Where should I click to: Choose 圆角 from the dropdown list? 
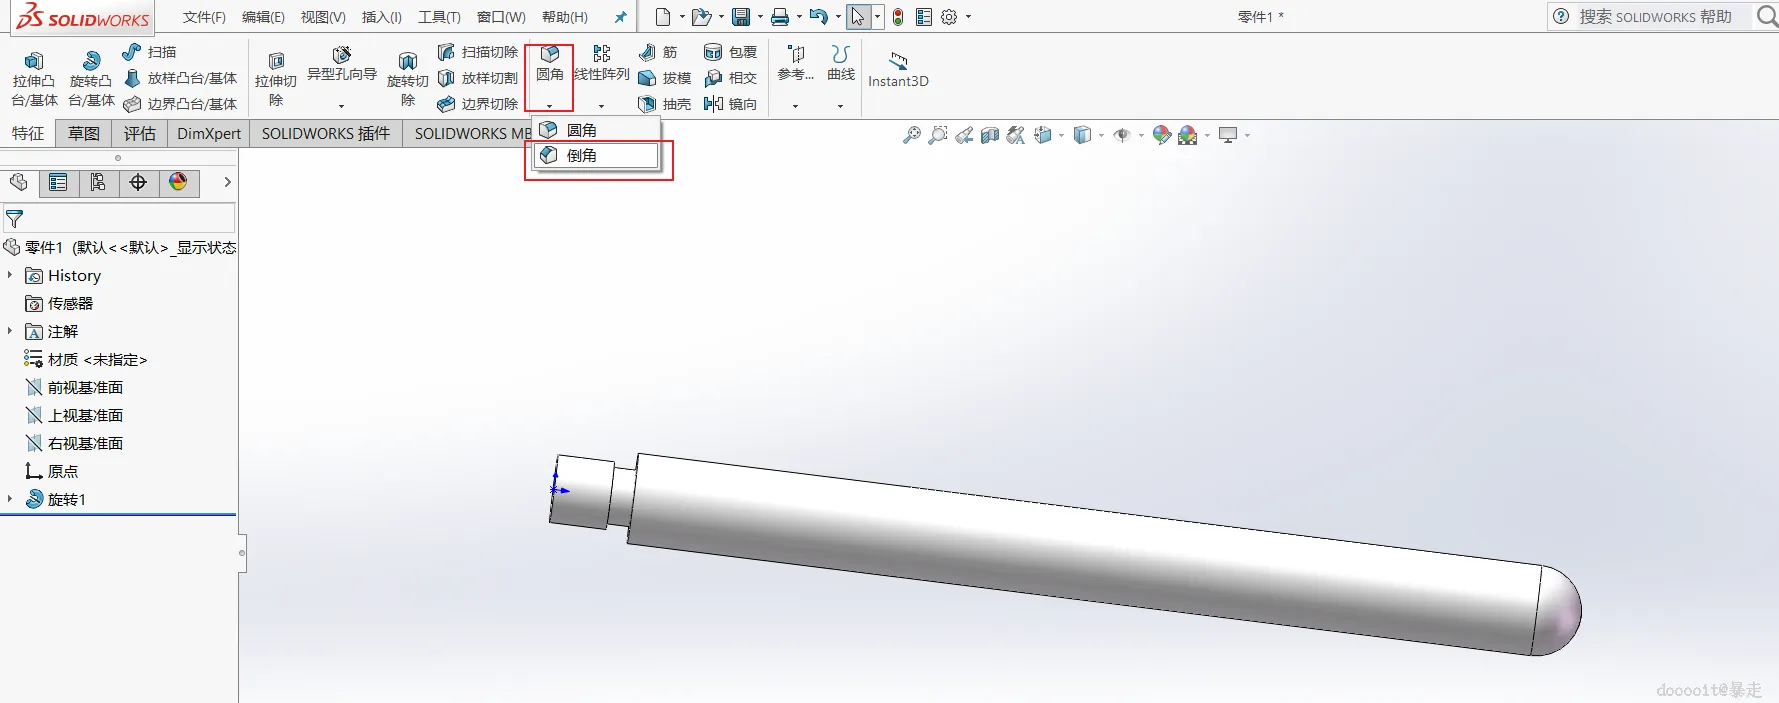click(596, 130)
